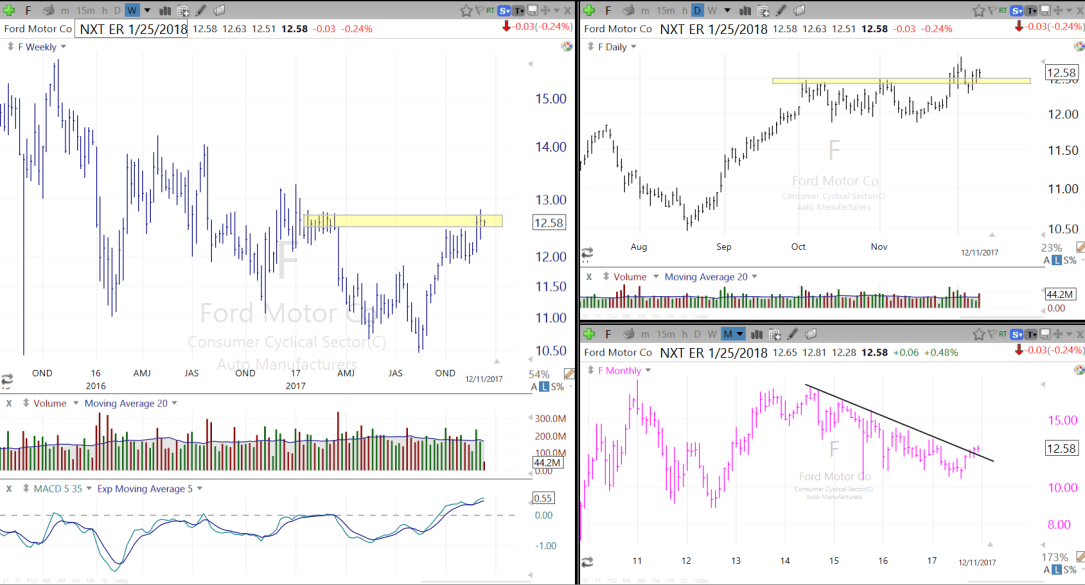Click the color wheel icon on weekly chart

[567, 47]
